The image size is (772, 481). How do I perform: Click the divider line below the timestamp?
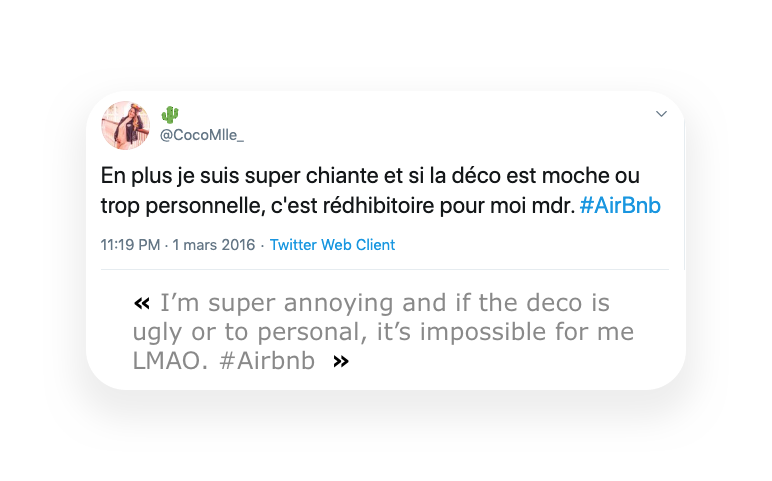pos(385,270)
